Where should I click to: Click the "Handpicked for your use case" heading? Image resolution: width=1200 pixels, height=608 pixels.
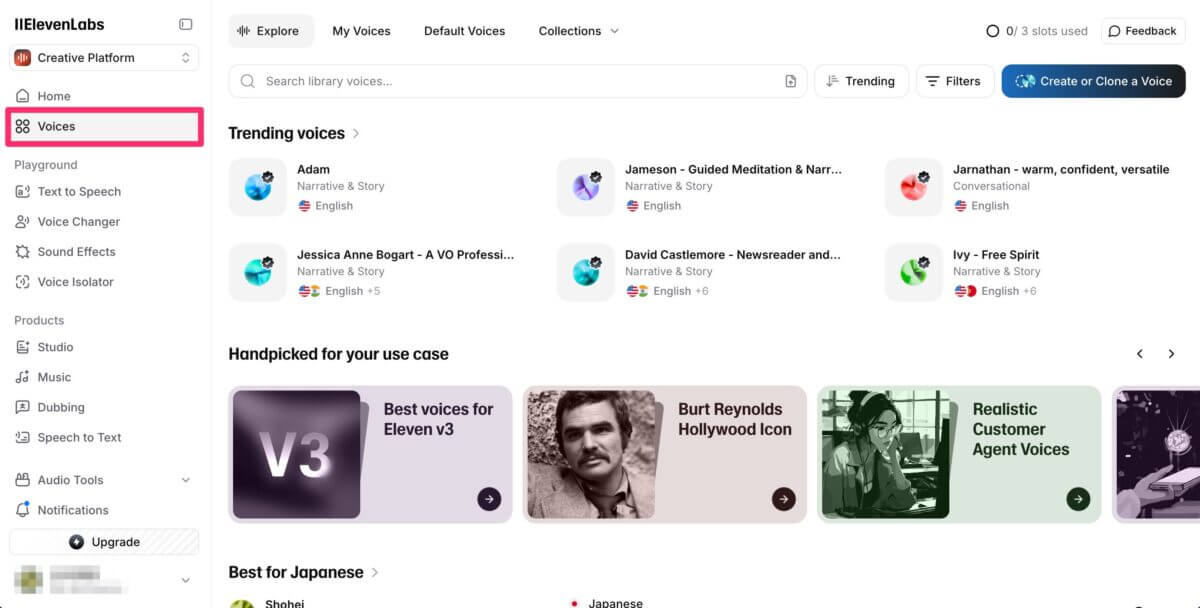click(x=338, y=354)
